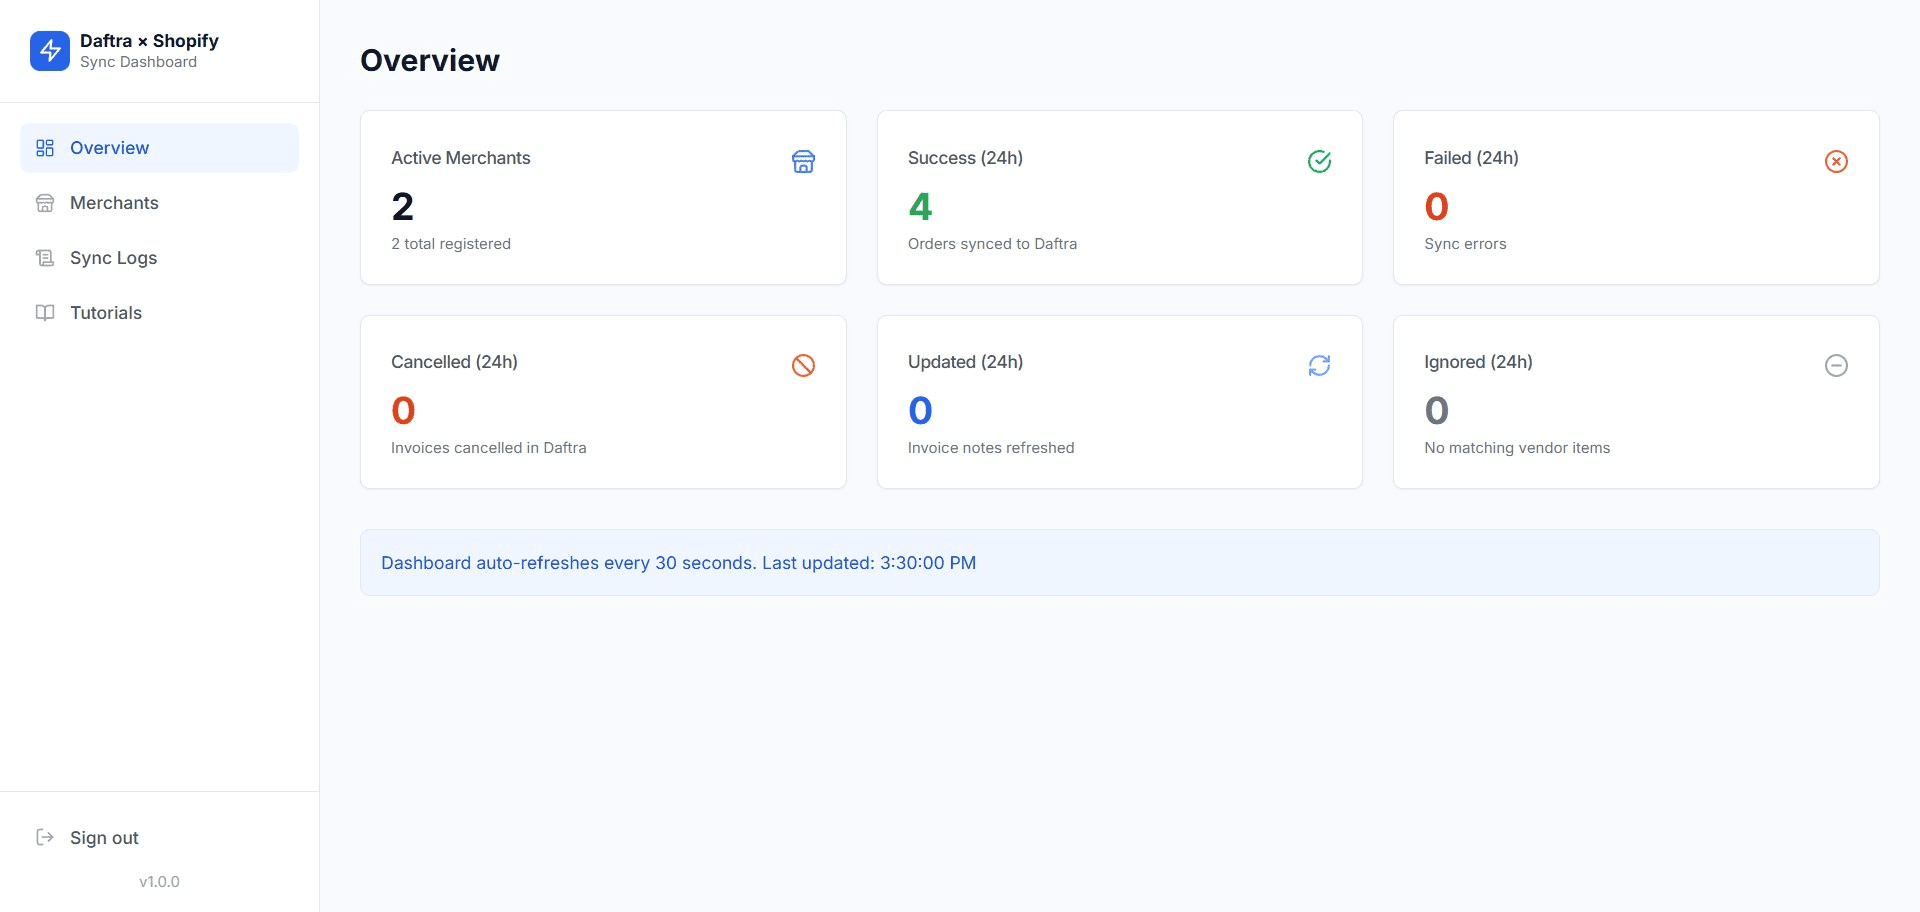Select the grid icon beside Overview
The width and height of the screenshot is (1920, 912).
click(x=44, y=147)
